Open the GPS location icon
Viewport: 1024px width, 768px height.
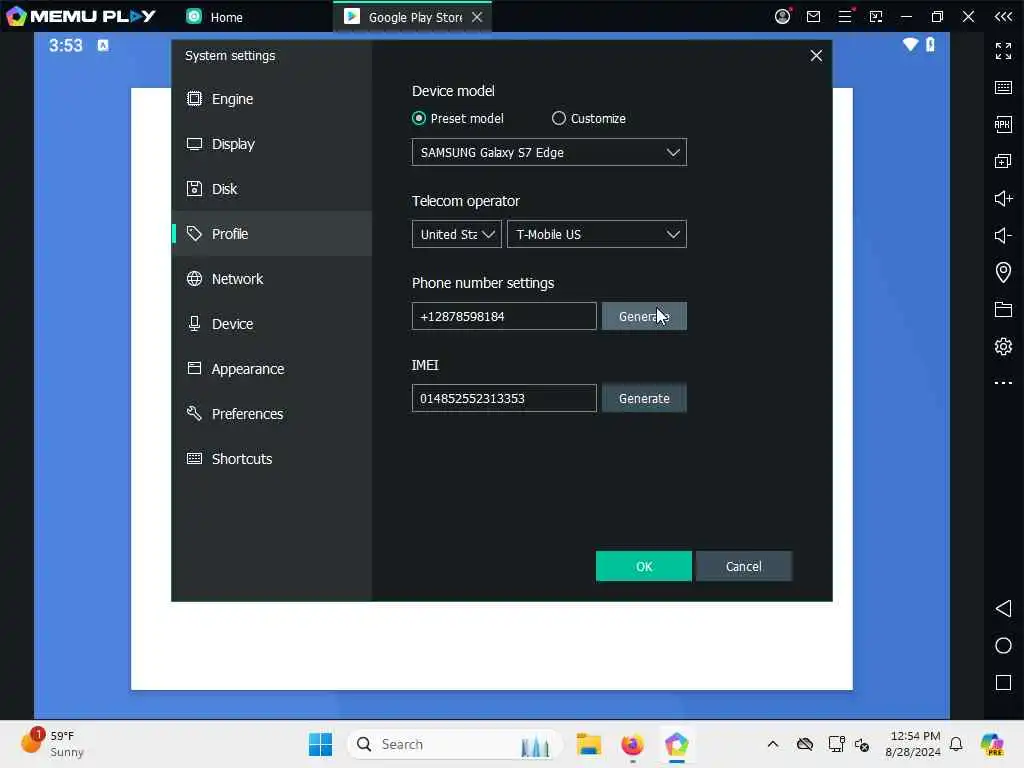pos(1003,272)
